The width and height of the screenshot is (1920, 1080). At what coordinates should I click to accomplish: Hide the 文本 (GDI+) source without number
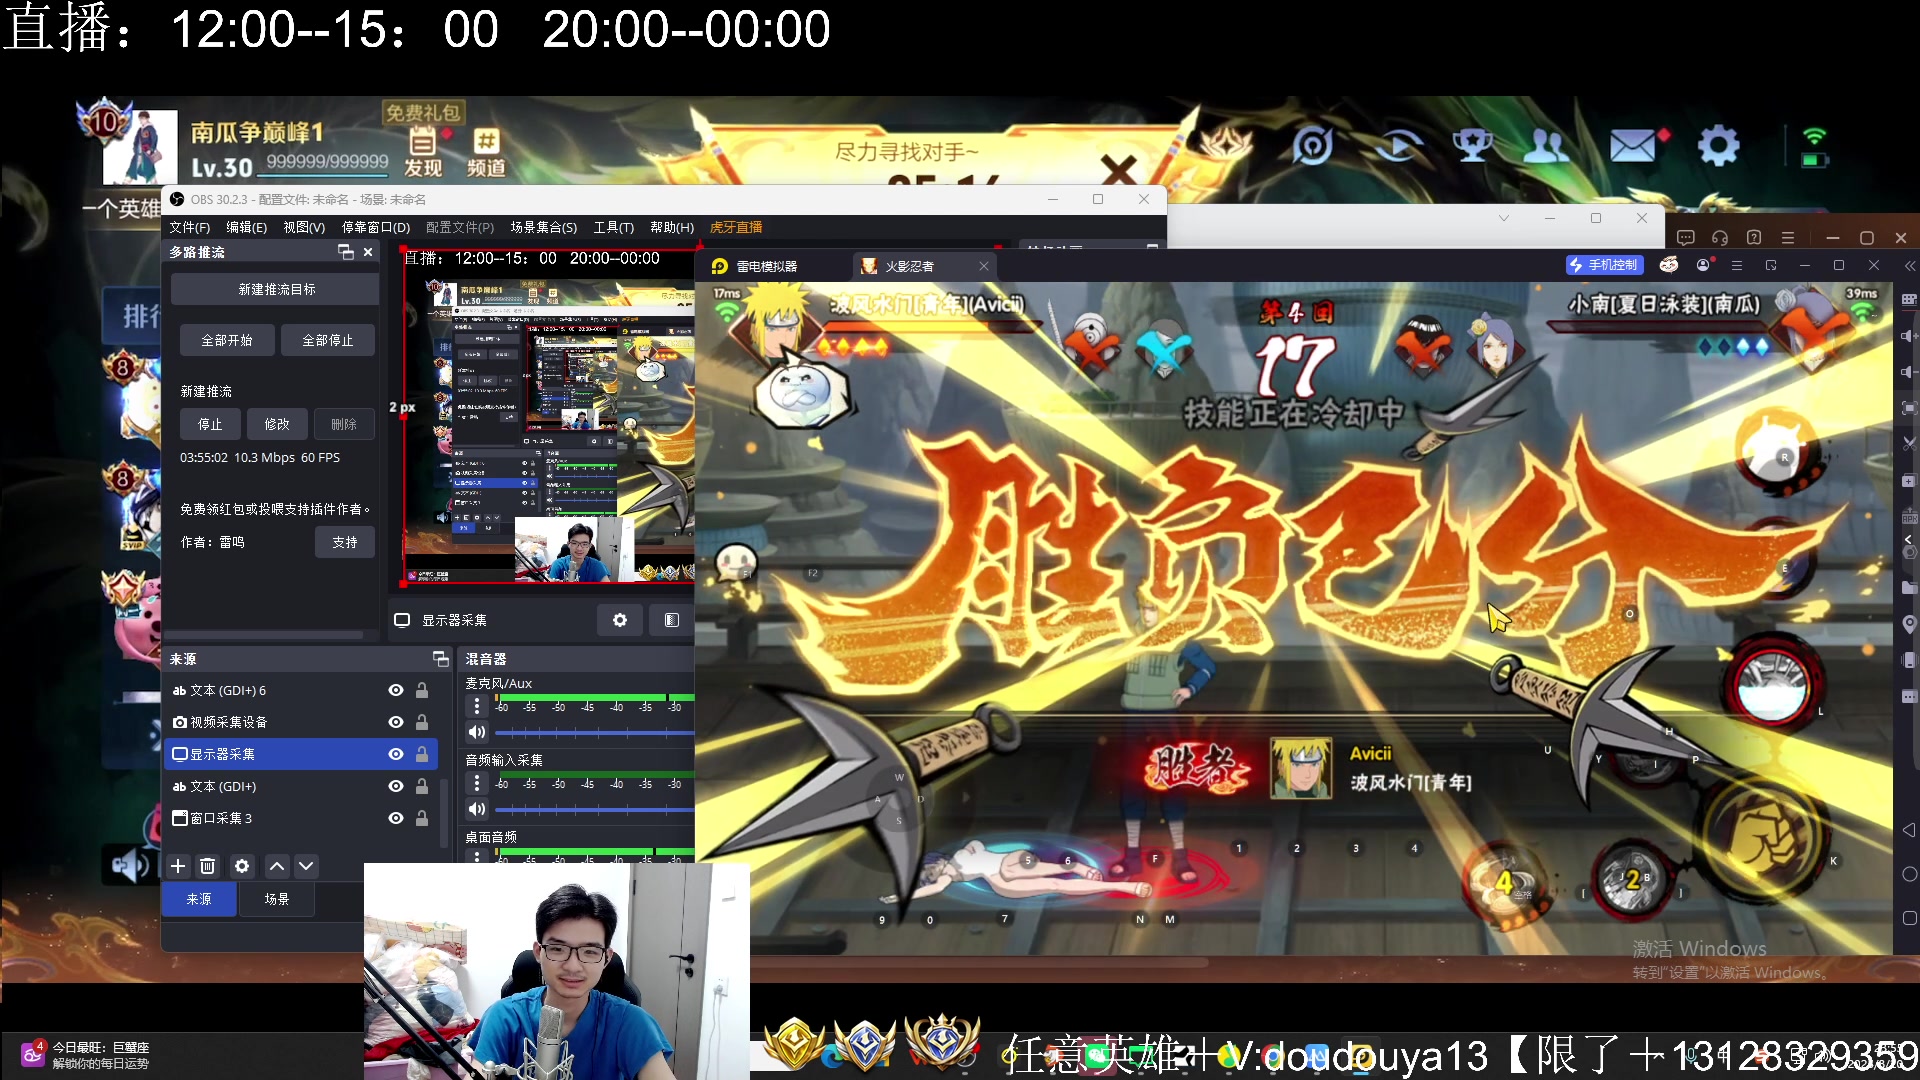click(396, 786)
